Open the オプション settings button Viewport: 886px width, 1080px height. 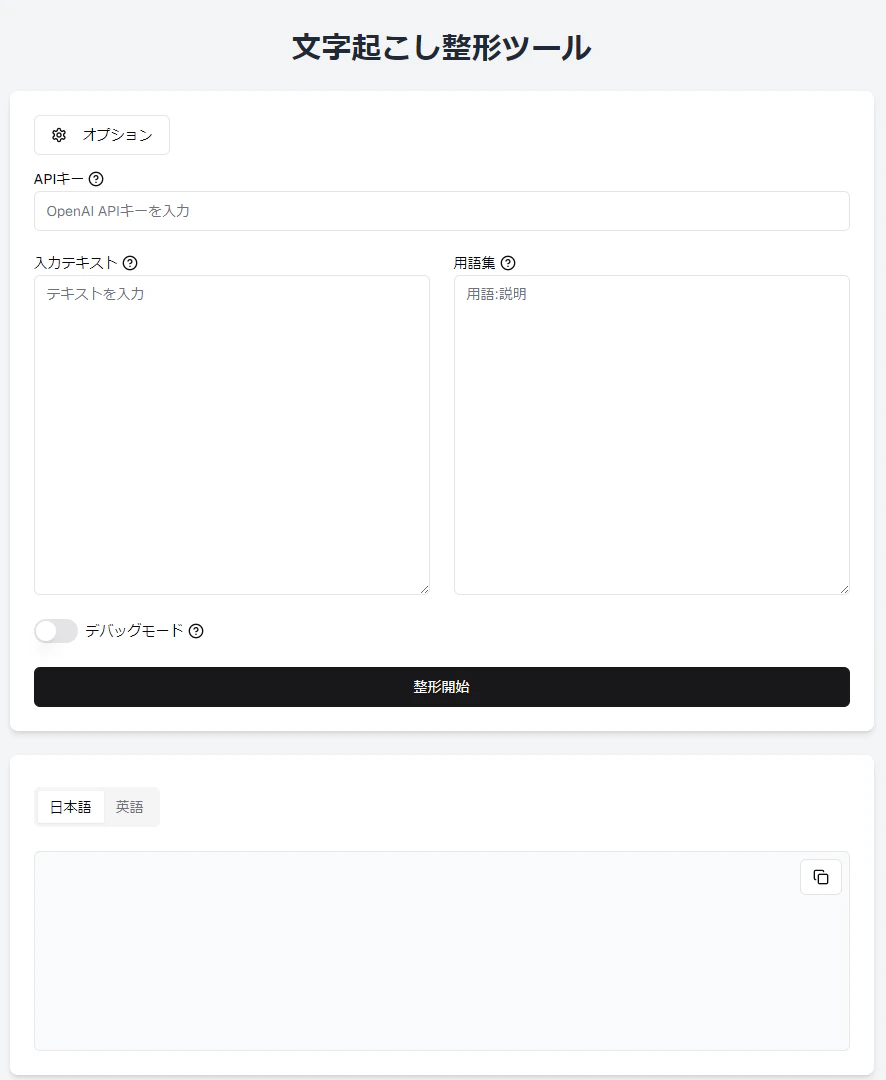[x=102, y=135]
